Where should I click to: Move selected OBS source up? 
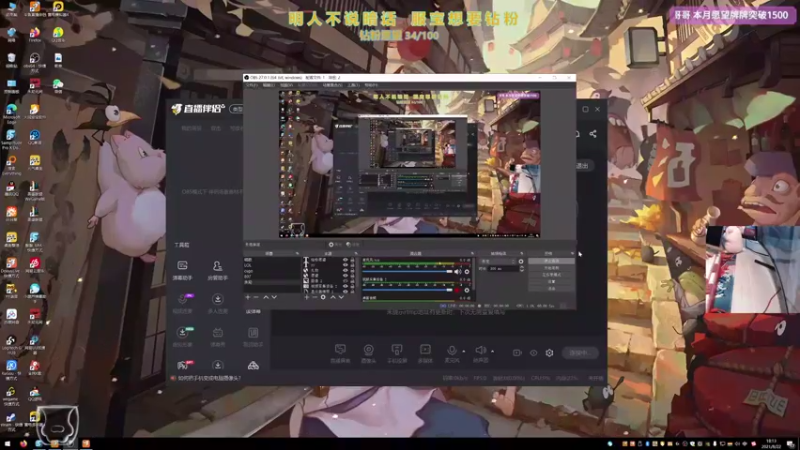coord(333,297)
